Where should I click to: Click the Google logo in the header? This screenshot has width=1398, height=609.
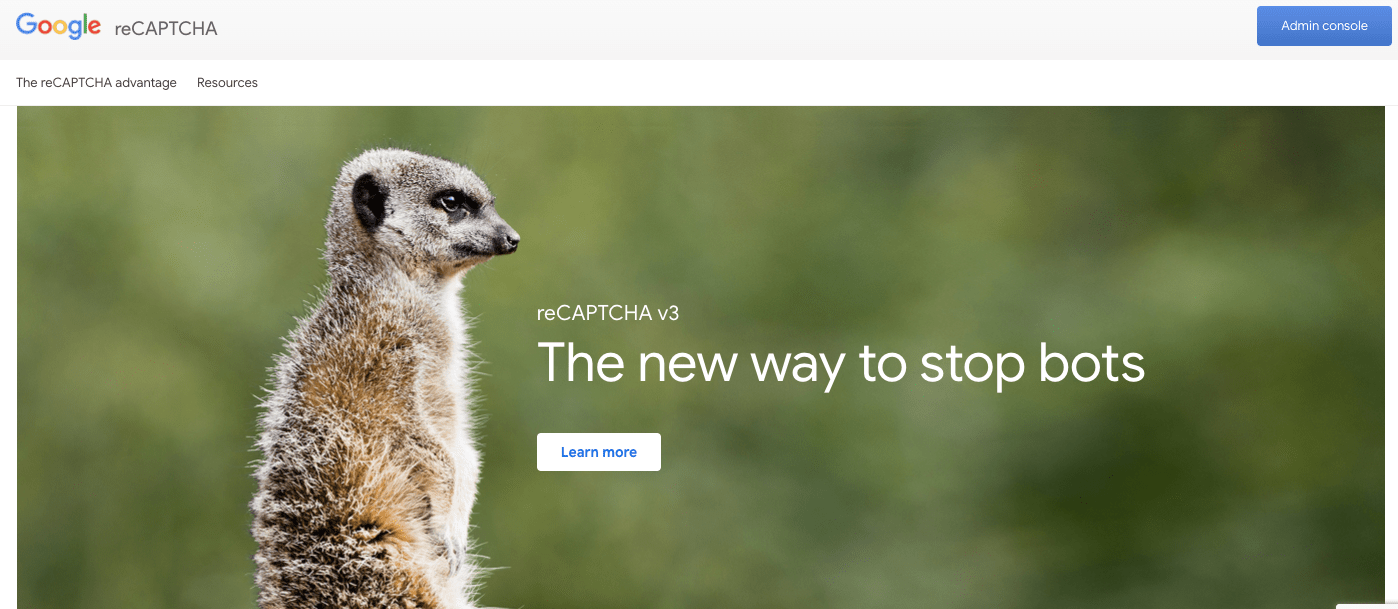(58, 26)
